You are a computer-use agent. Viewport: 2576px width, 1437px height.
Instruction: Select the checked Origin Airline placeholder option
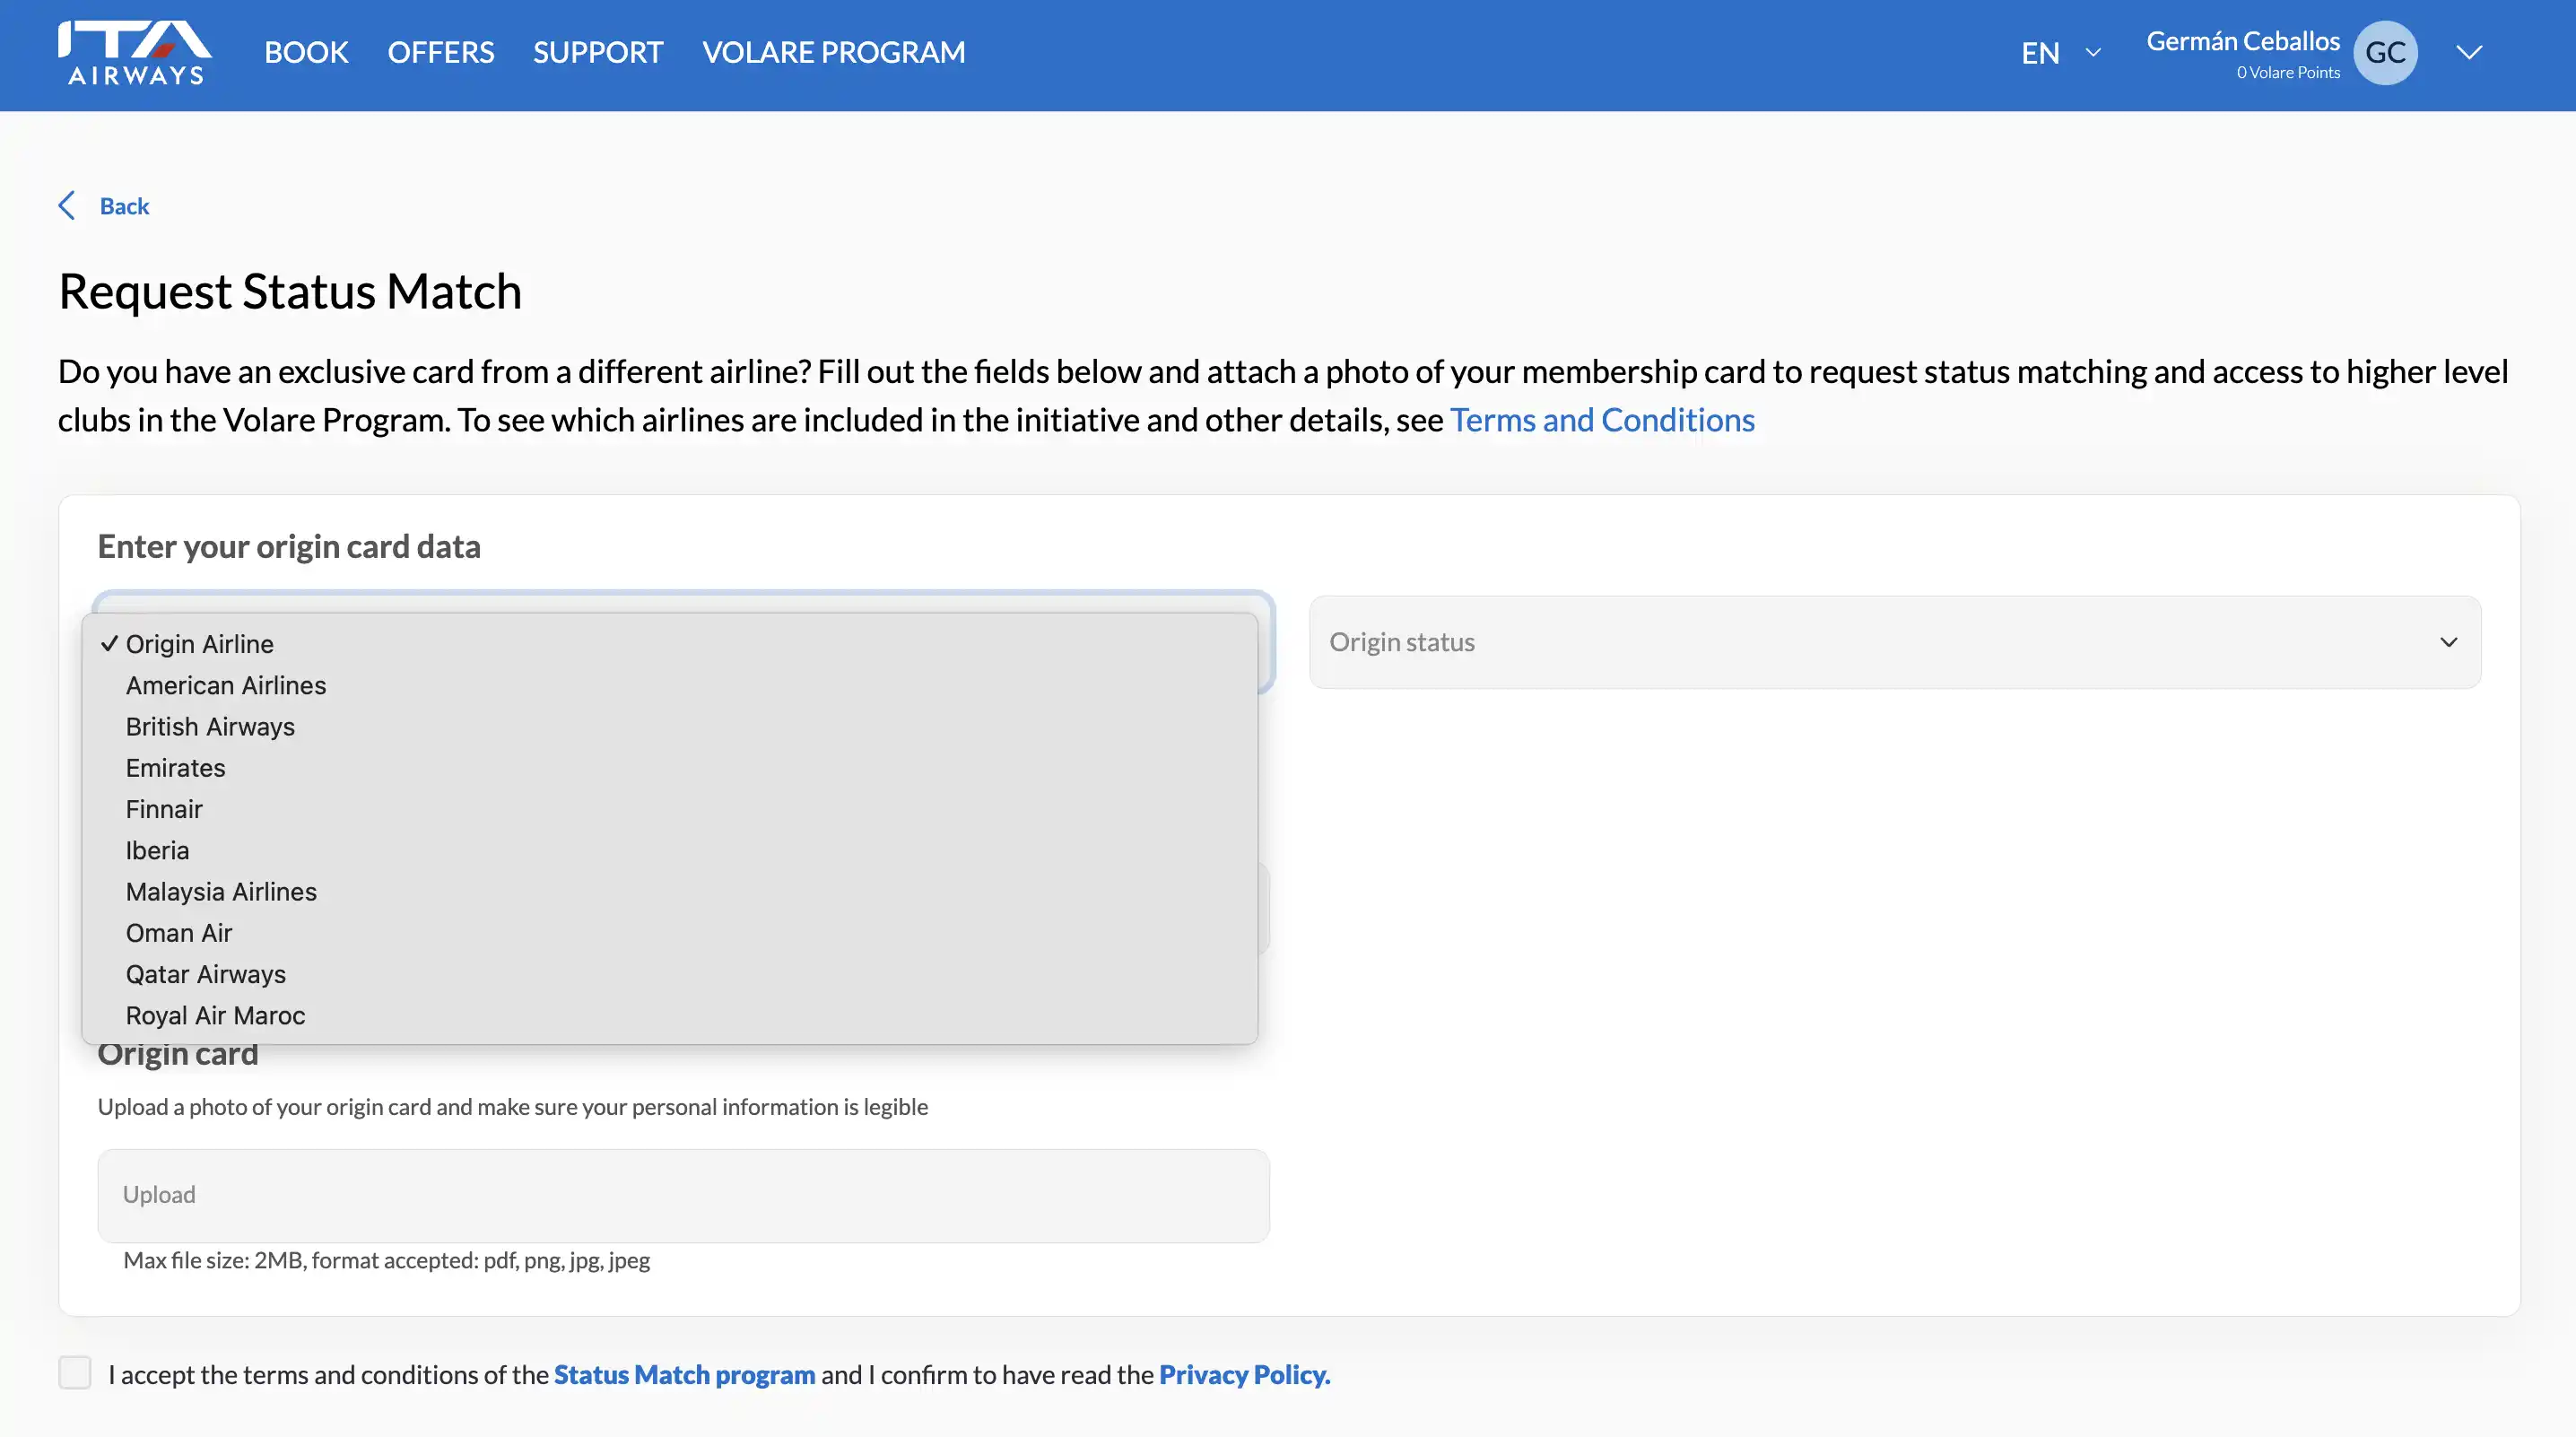point(669,644)
